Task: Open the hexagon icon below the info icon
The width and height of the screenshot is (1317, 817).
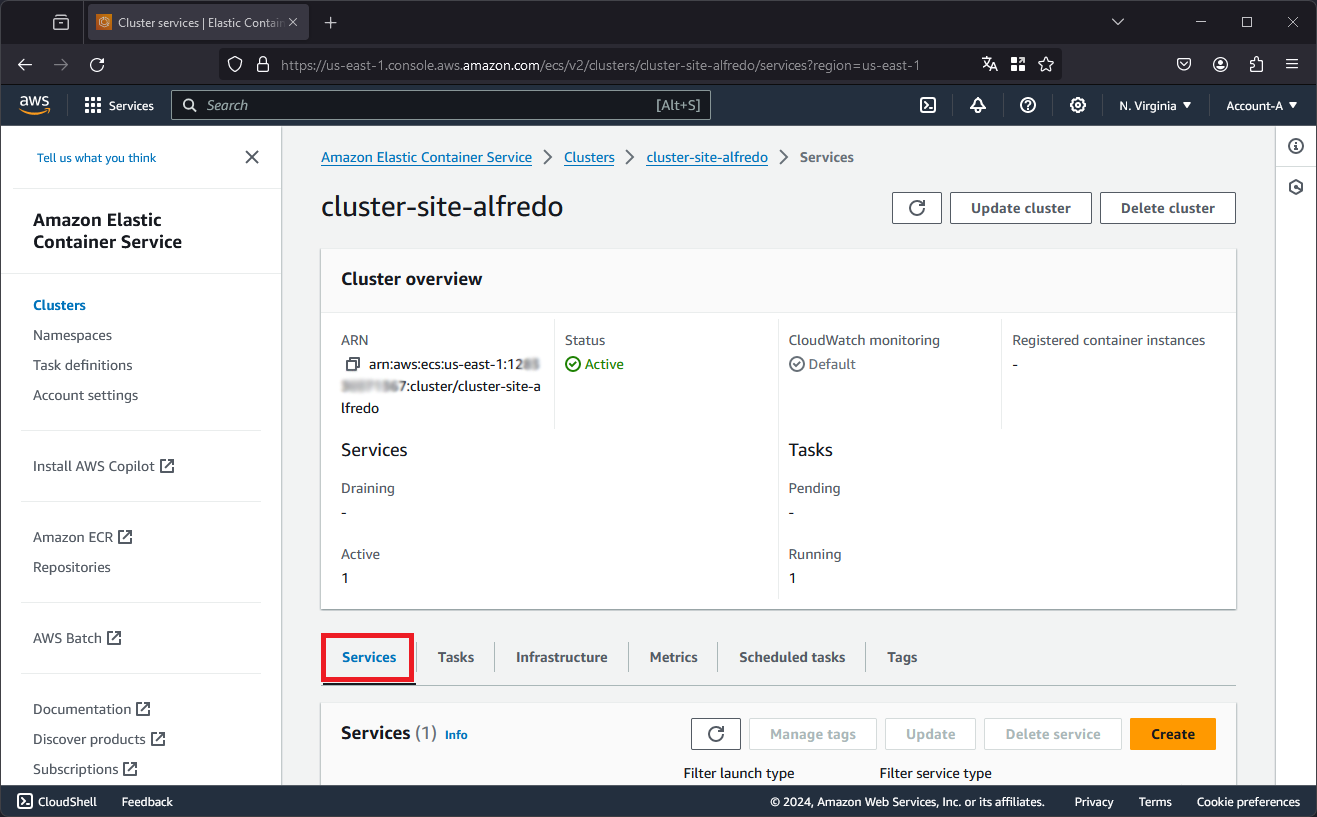Action: pos(1296,187)
